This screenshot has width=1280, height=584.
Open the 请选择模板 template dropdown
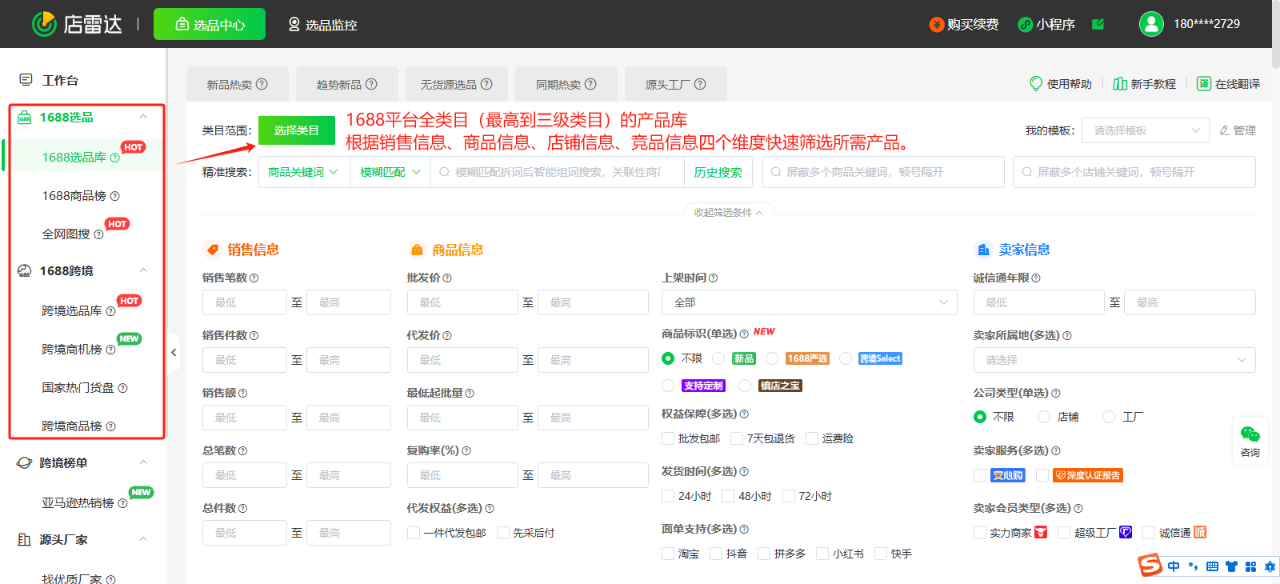tap(1146, 130)
